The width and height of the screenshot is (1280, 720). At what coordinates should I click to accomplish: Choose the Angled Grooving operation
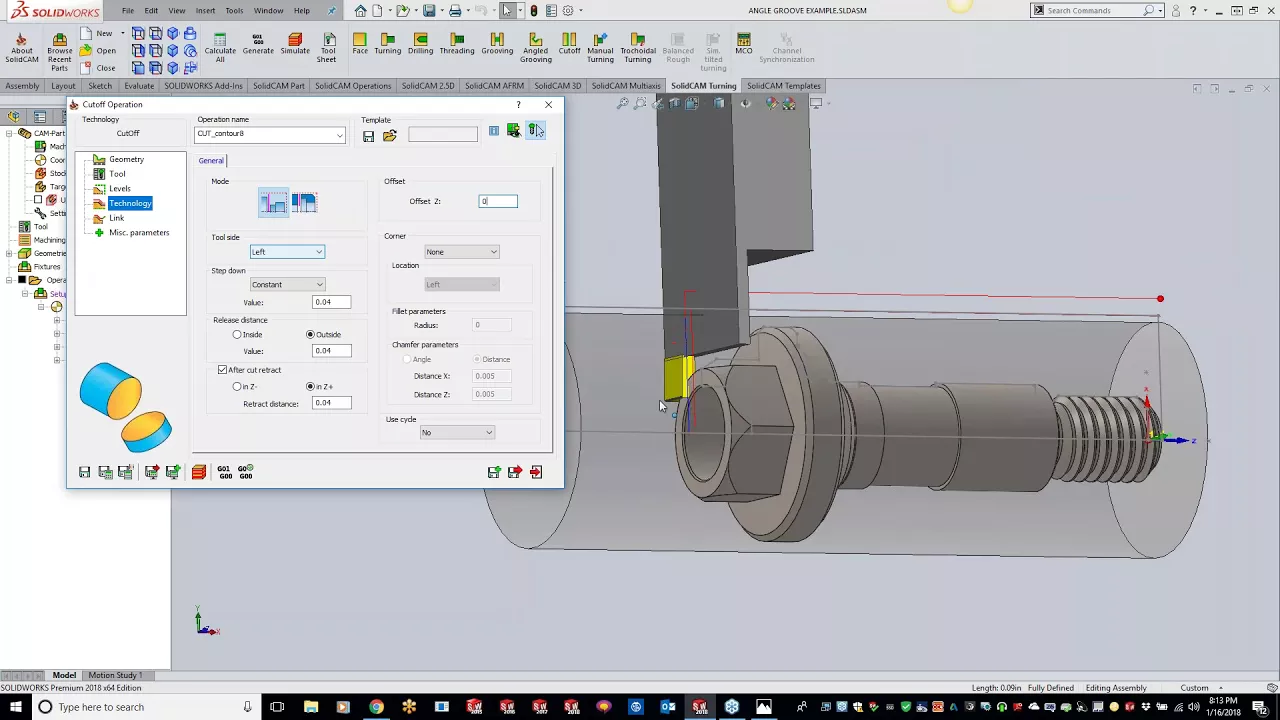tap(536, 47)
